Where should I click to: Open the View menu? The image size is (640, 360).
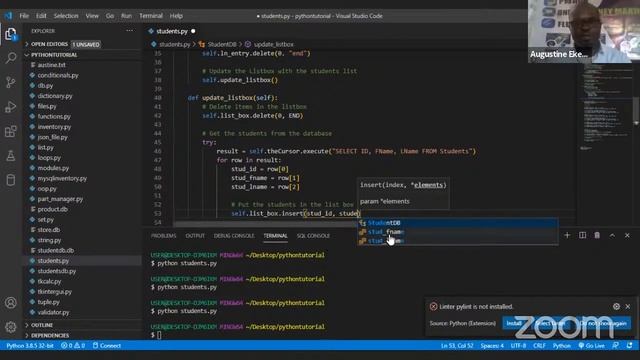[92, 16]
